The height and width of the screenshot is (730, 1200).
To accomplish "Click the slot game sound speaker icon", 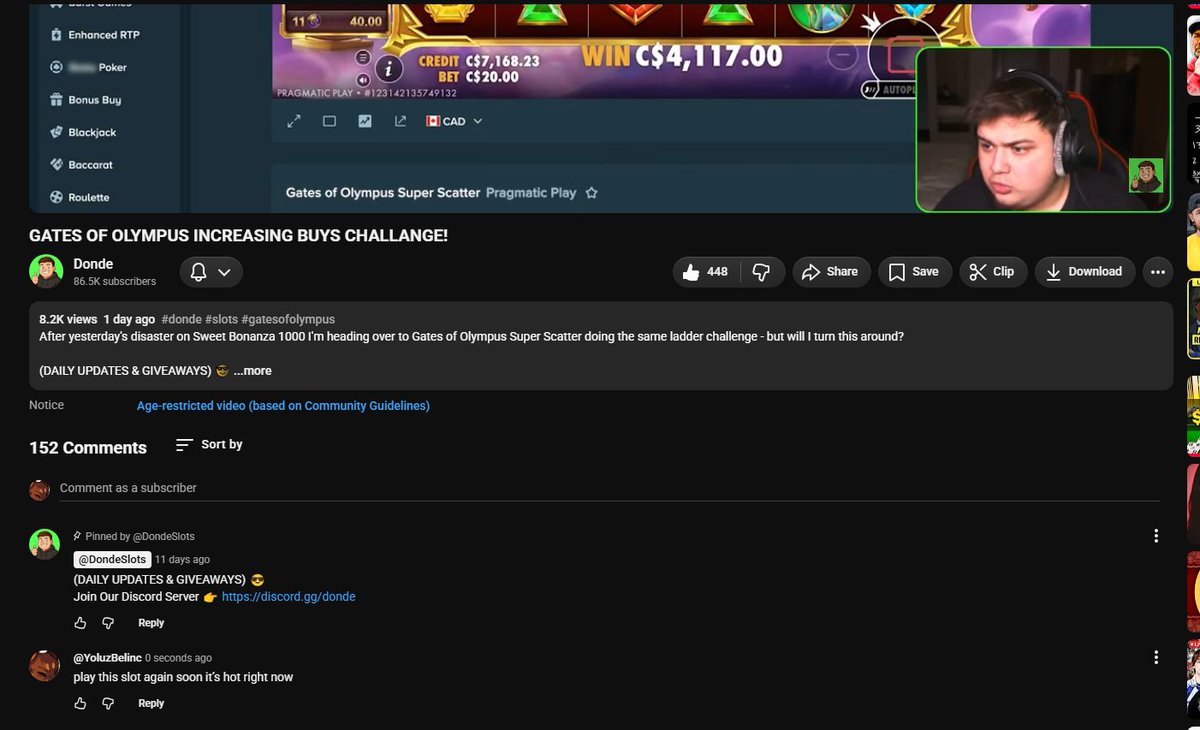I will (362, 80).
